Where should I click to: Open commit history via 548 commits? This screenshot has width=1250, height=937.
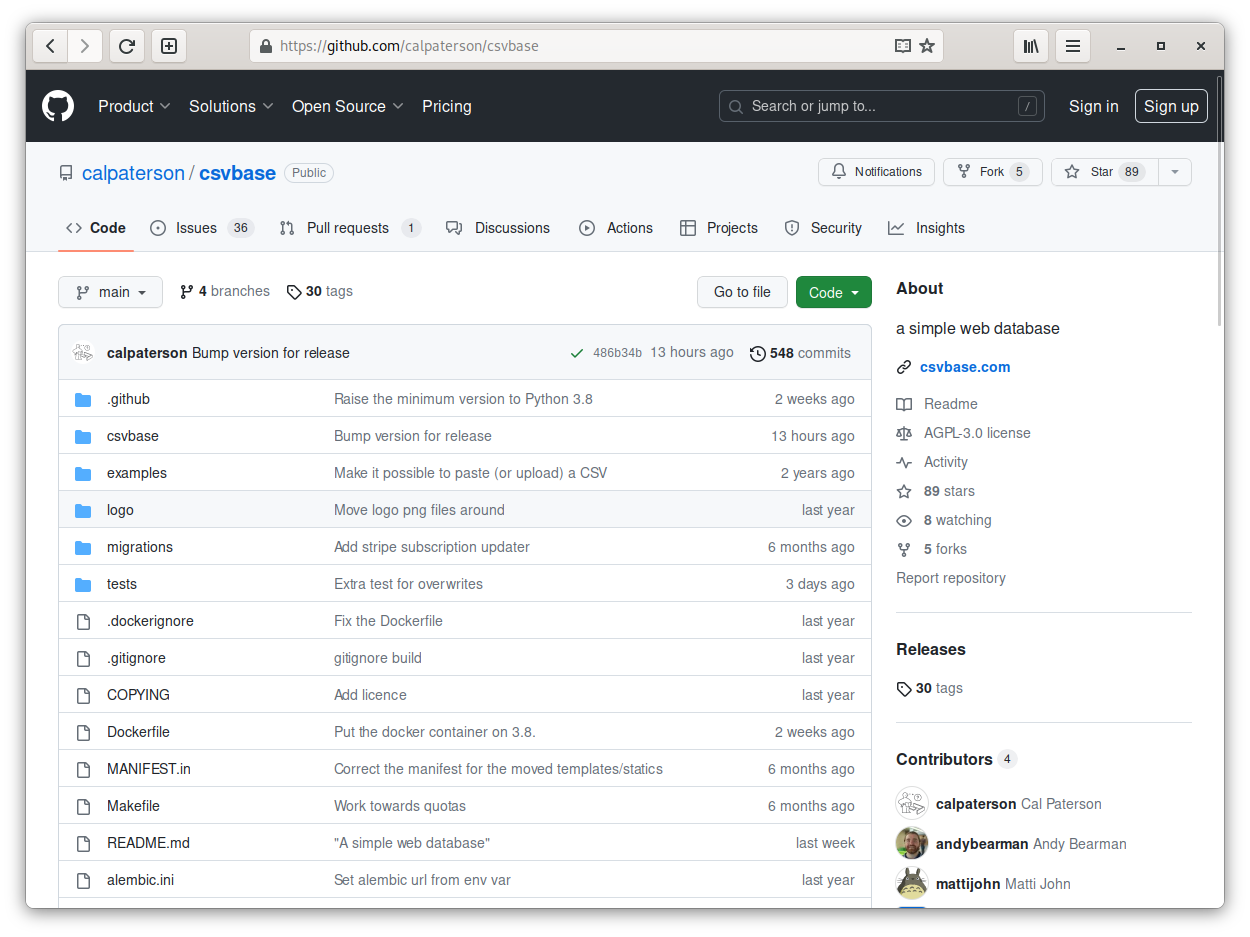click(800, 353)
